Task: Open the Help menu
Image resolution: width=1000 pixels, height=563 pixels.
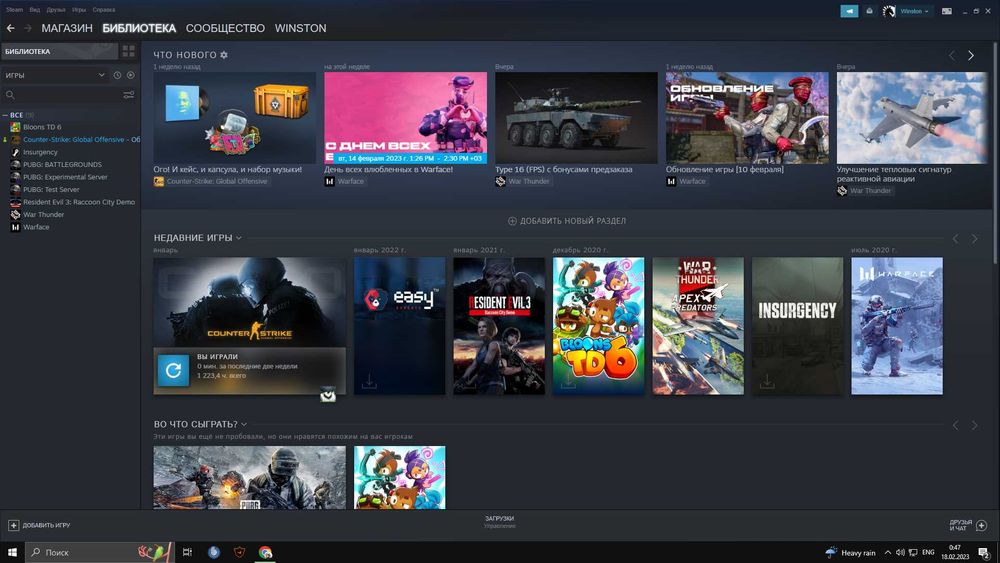Action: point(103,10)
